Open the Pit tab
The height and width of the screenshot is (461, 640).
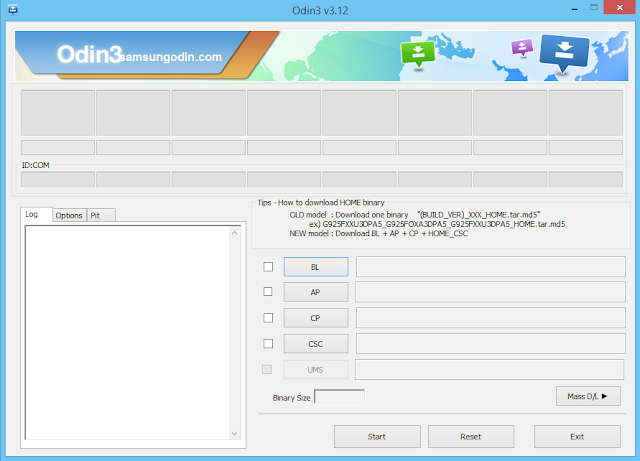click(101, 215)
